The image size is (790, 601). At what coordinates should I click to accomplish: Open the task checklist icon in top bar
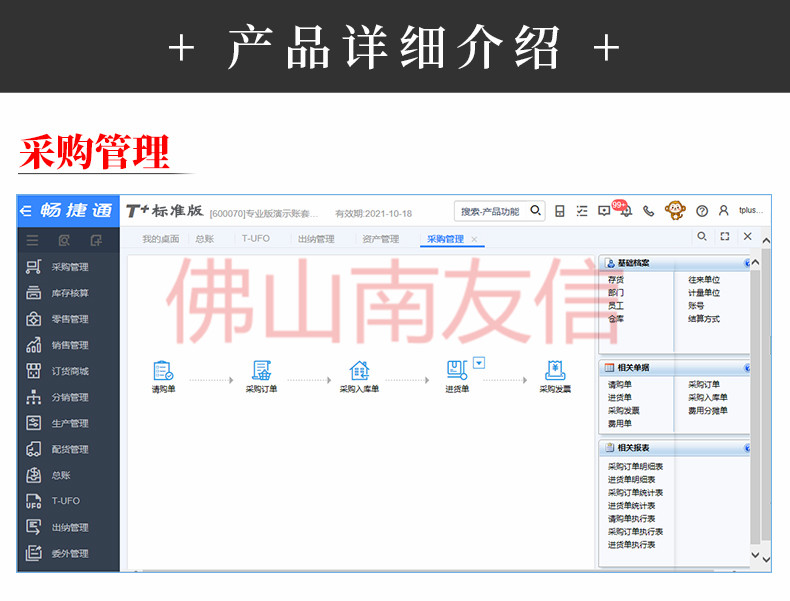[x=582, y=211]
